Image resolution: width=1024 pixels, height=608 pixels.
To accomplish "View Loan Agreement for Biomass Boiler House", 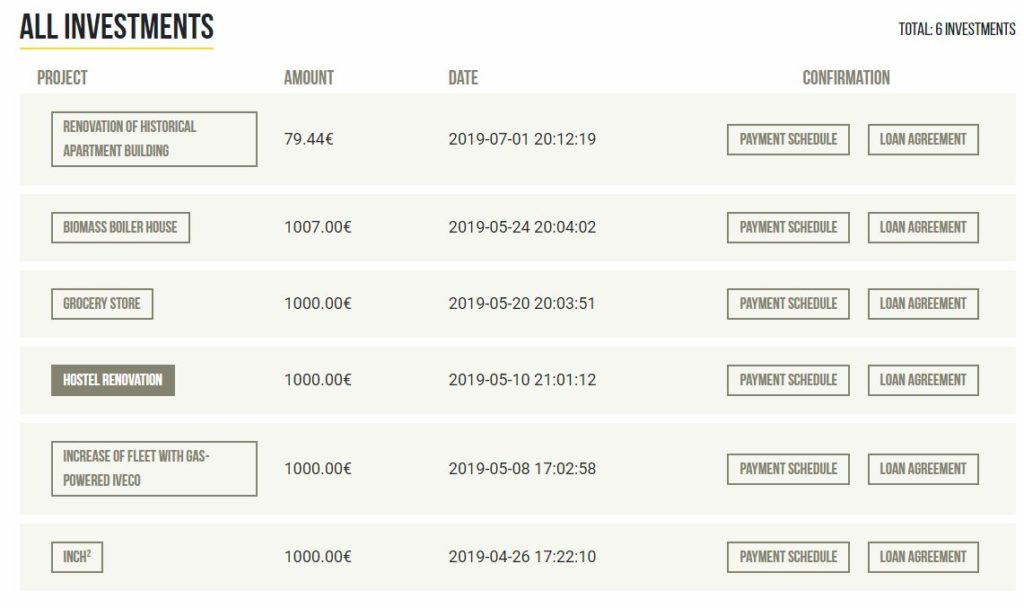I will (x=923, y=227).
